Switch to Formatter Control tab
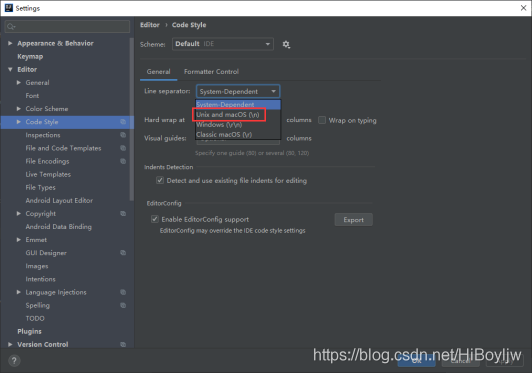532x374 pixels. (x=211, y=72)
